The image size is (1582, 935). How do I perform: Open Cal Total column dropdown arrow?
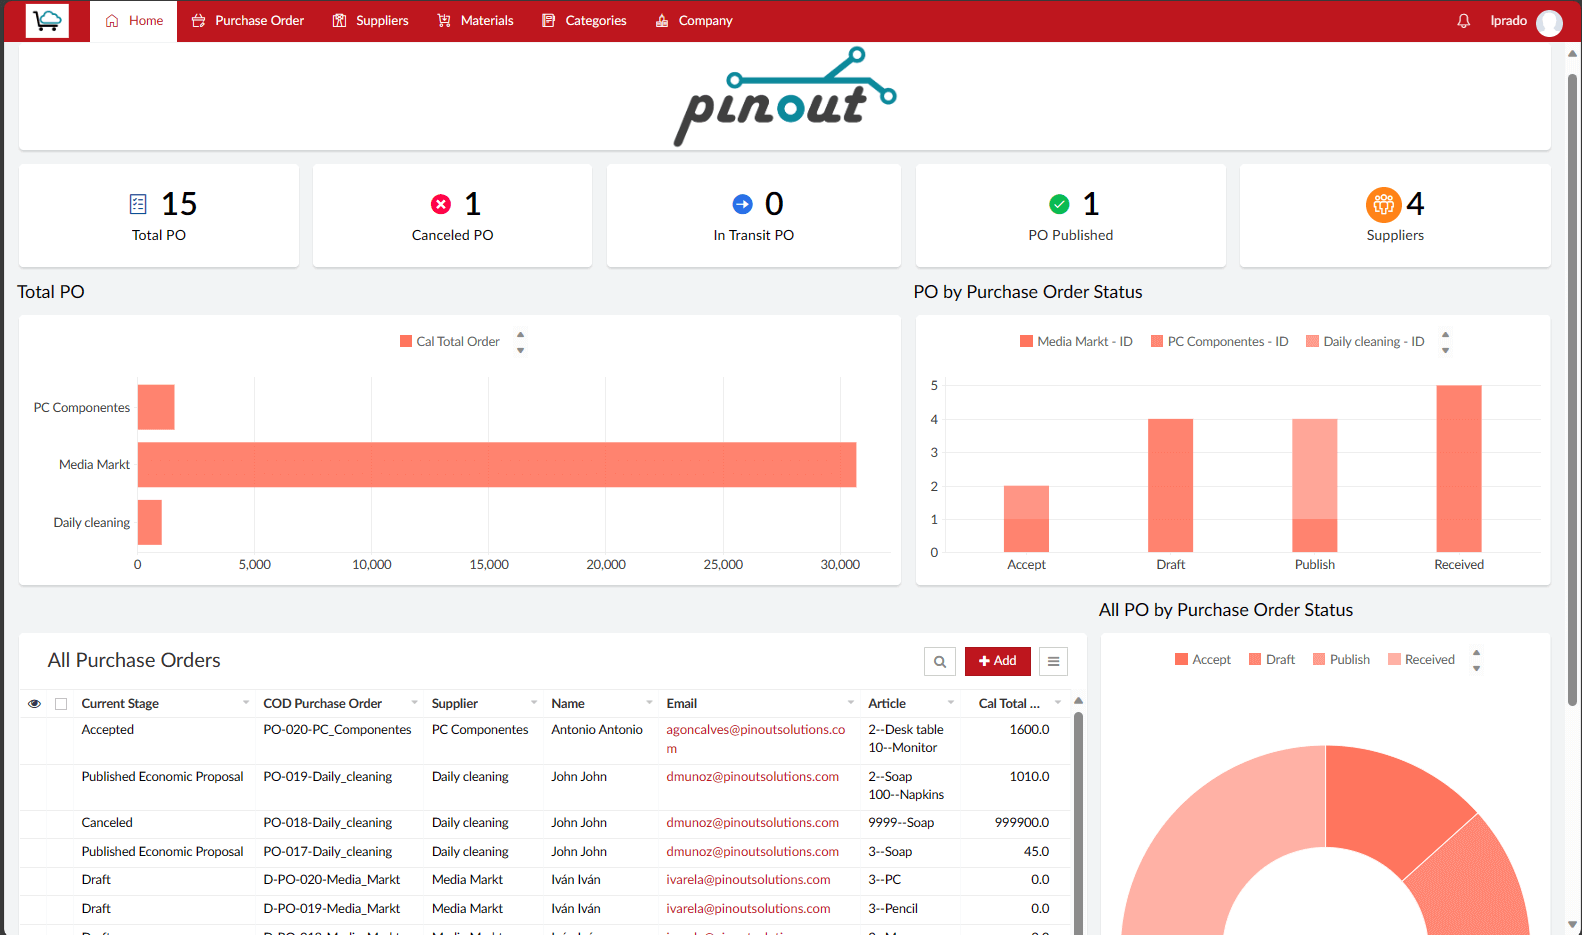pyautogui.click(x=1058, y=703)
